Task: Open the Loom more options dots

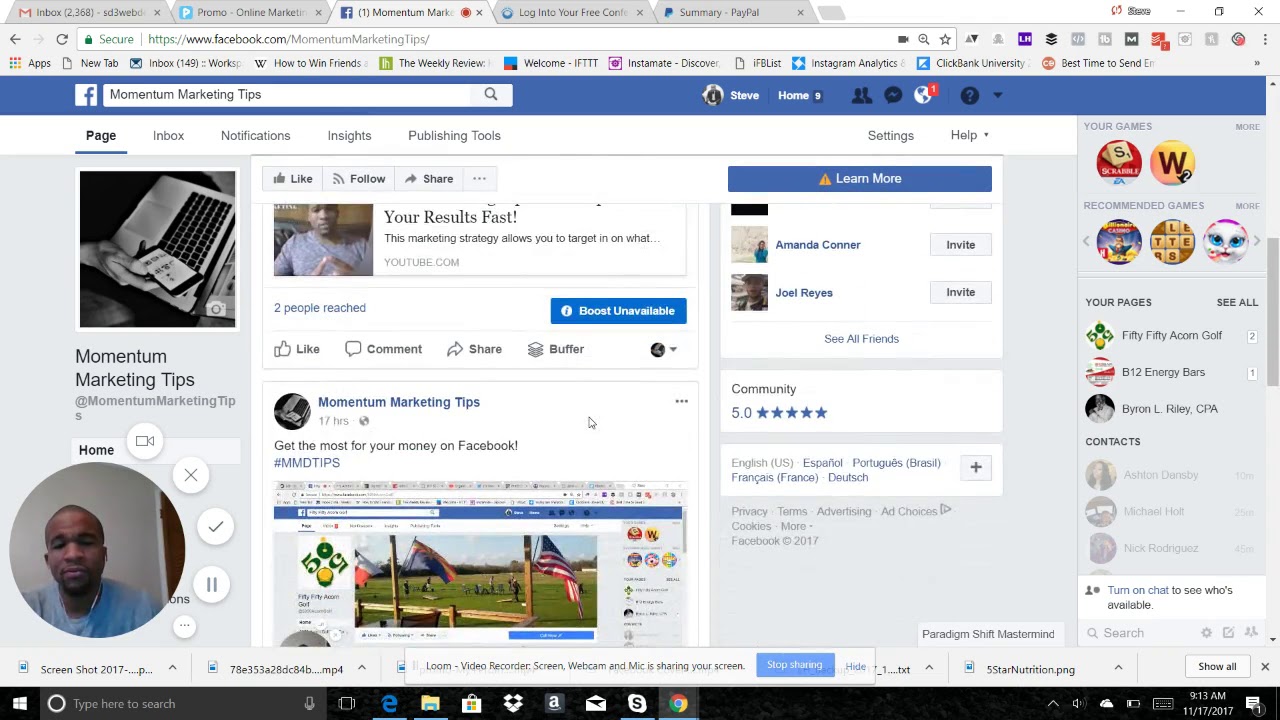Action: [184, 626]
